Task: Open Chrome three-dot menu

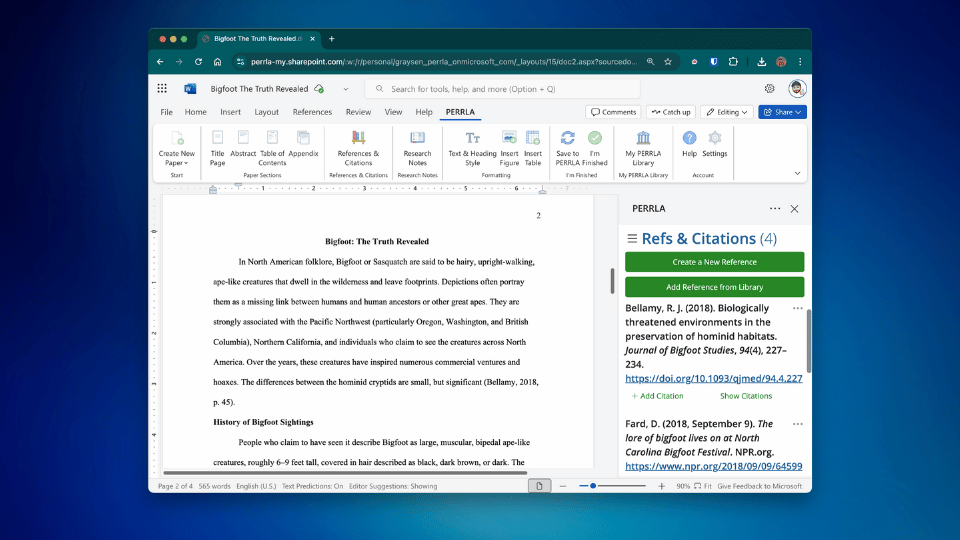Action: [800, 62]
